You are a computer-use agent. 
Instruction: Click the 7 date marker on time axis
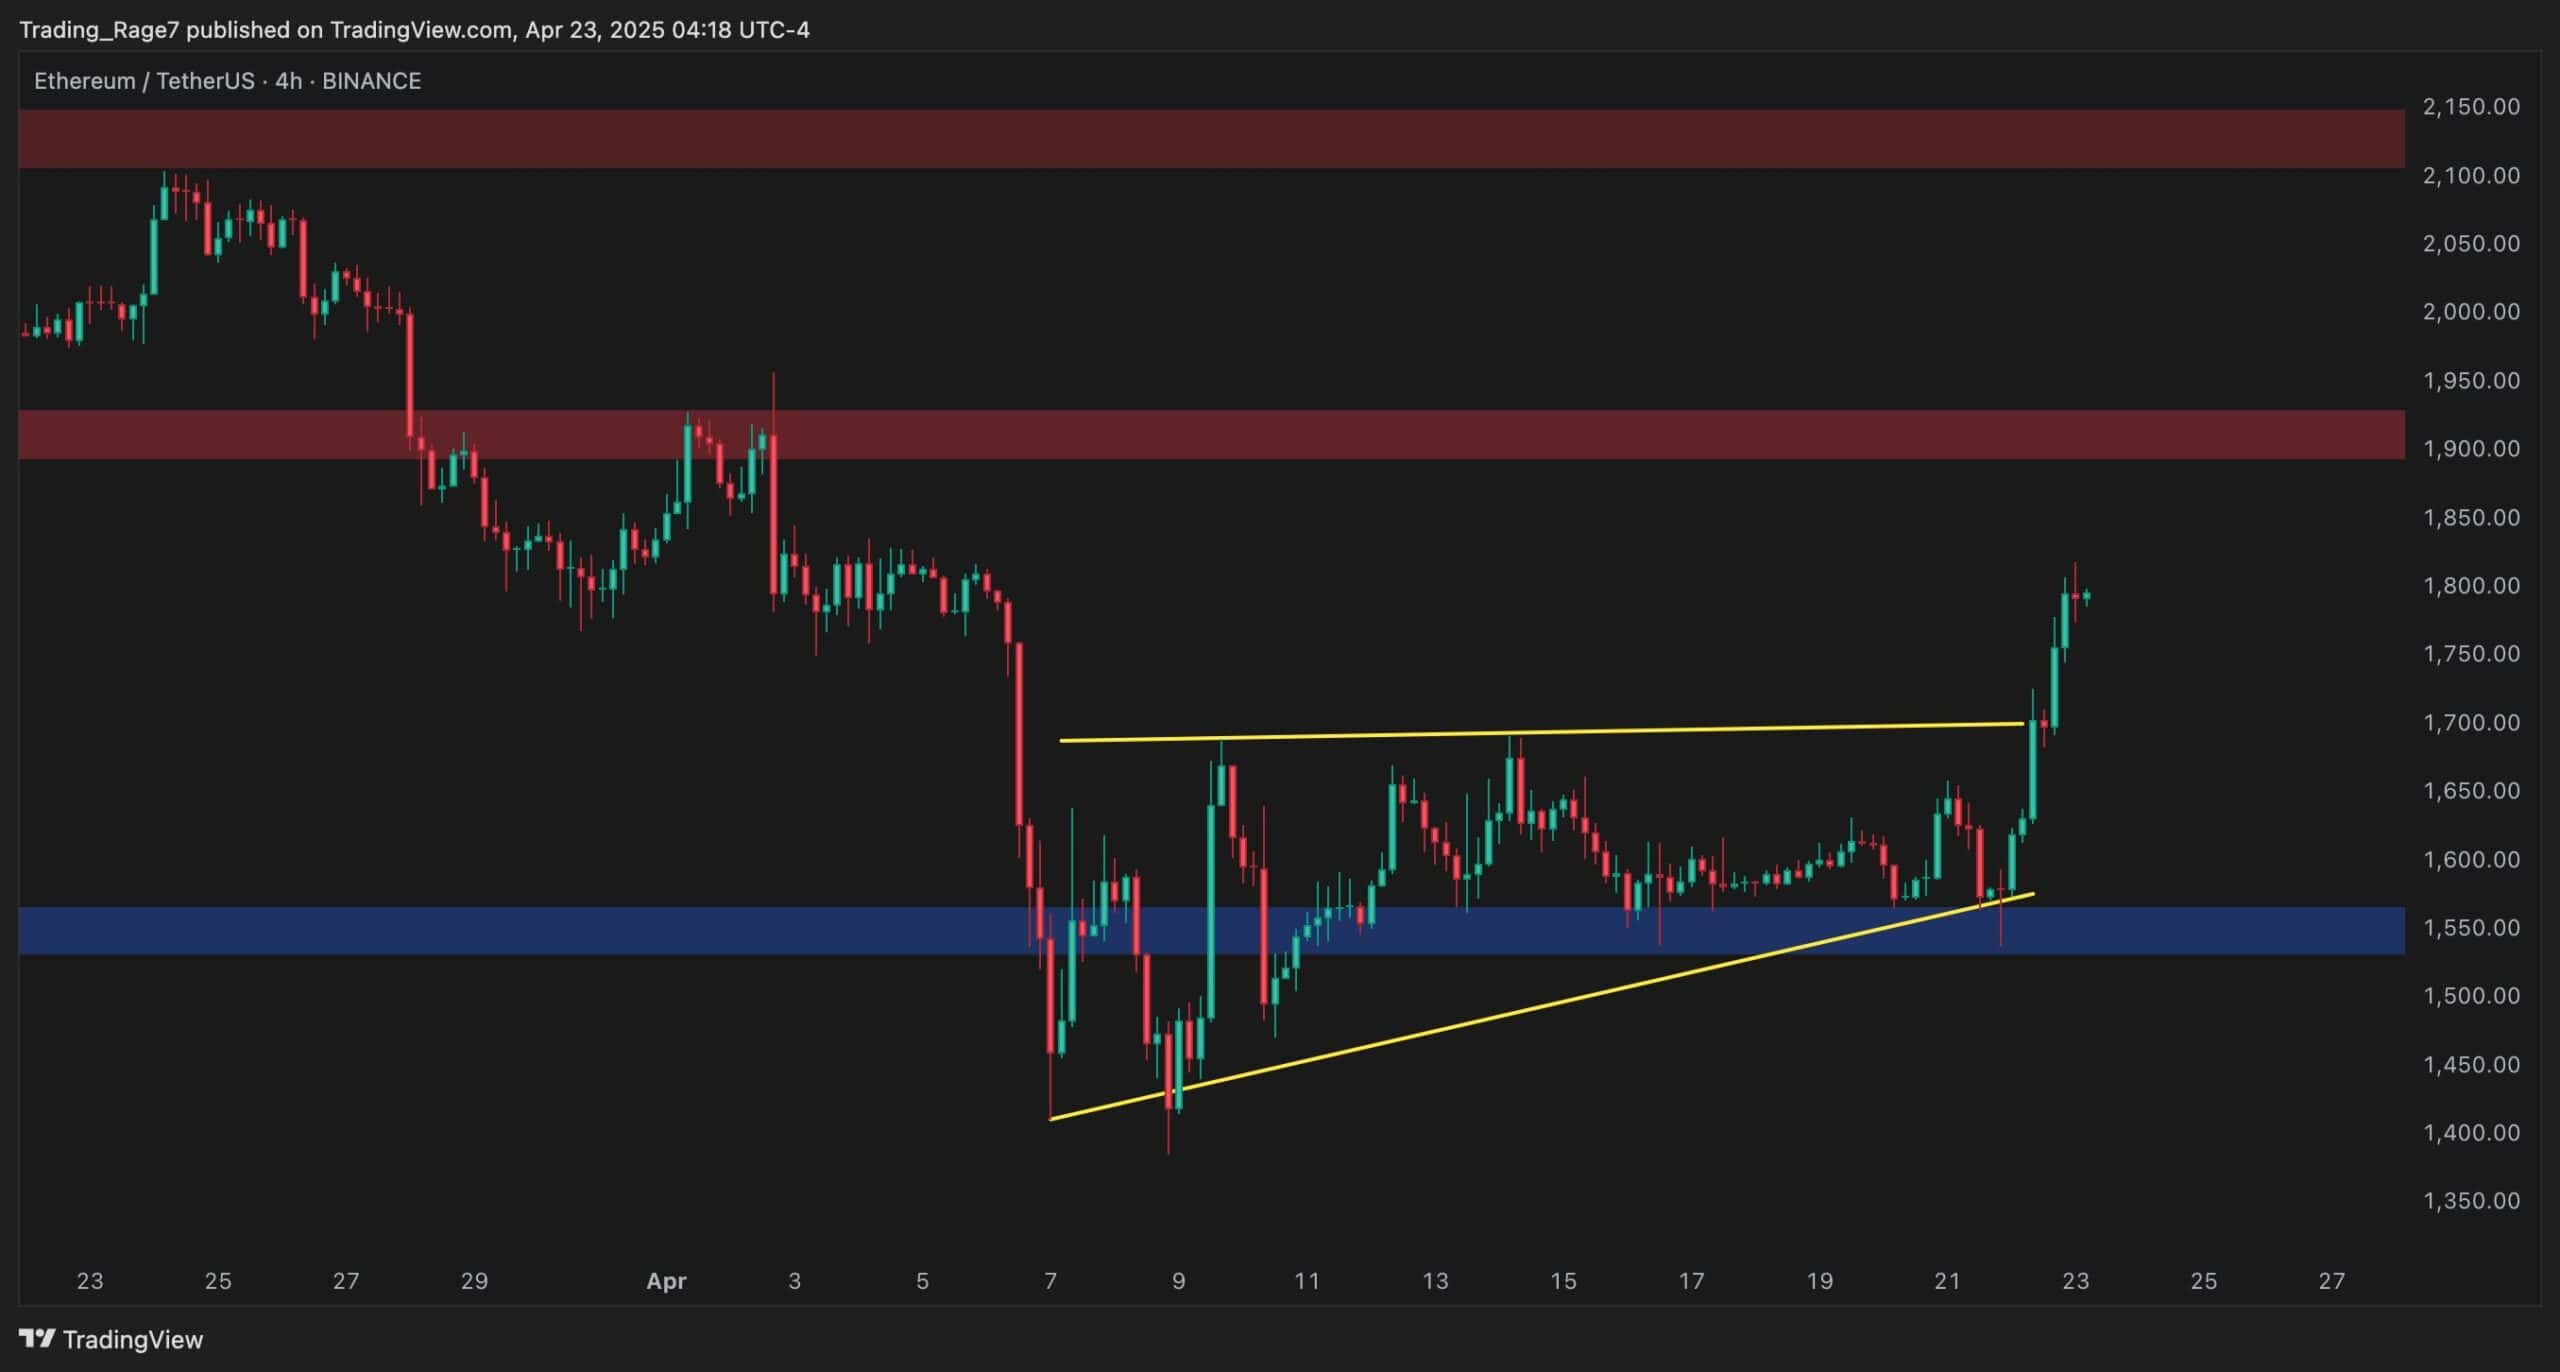(1050, 1281)
